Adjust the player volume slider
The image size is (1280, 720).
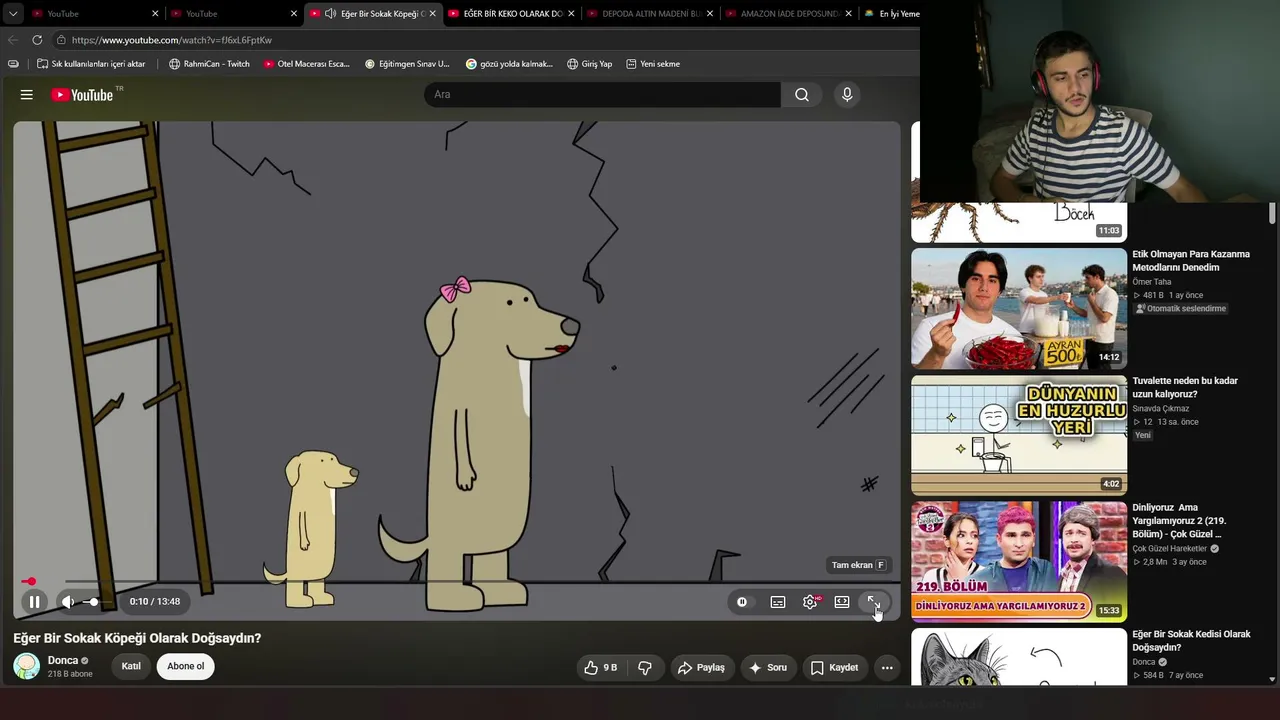pos(95,602)
